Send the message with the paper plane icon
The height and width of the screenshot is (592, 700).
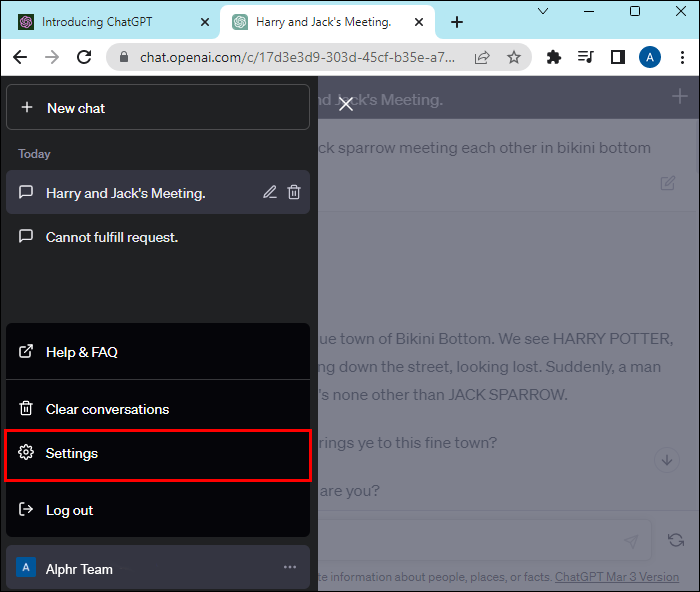pos(631,541)
